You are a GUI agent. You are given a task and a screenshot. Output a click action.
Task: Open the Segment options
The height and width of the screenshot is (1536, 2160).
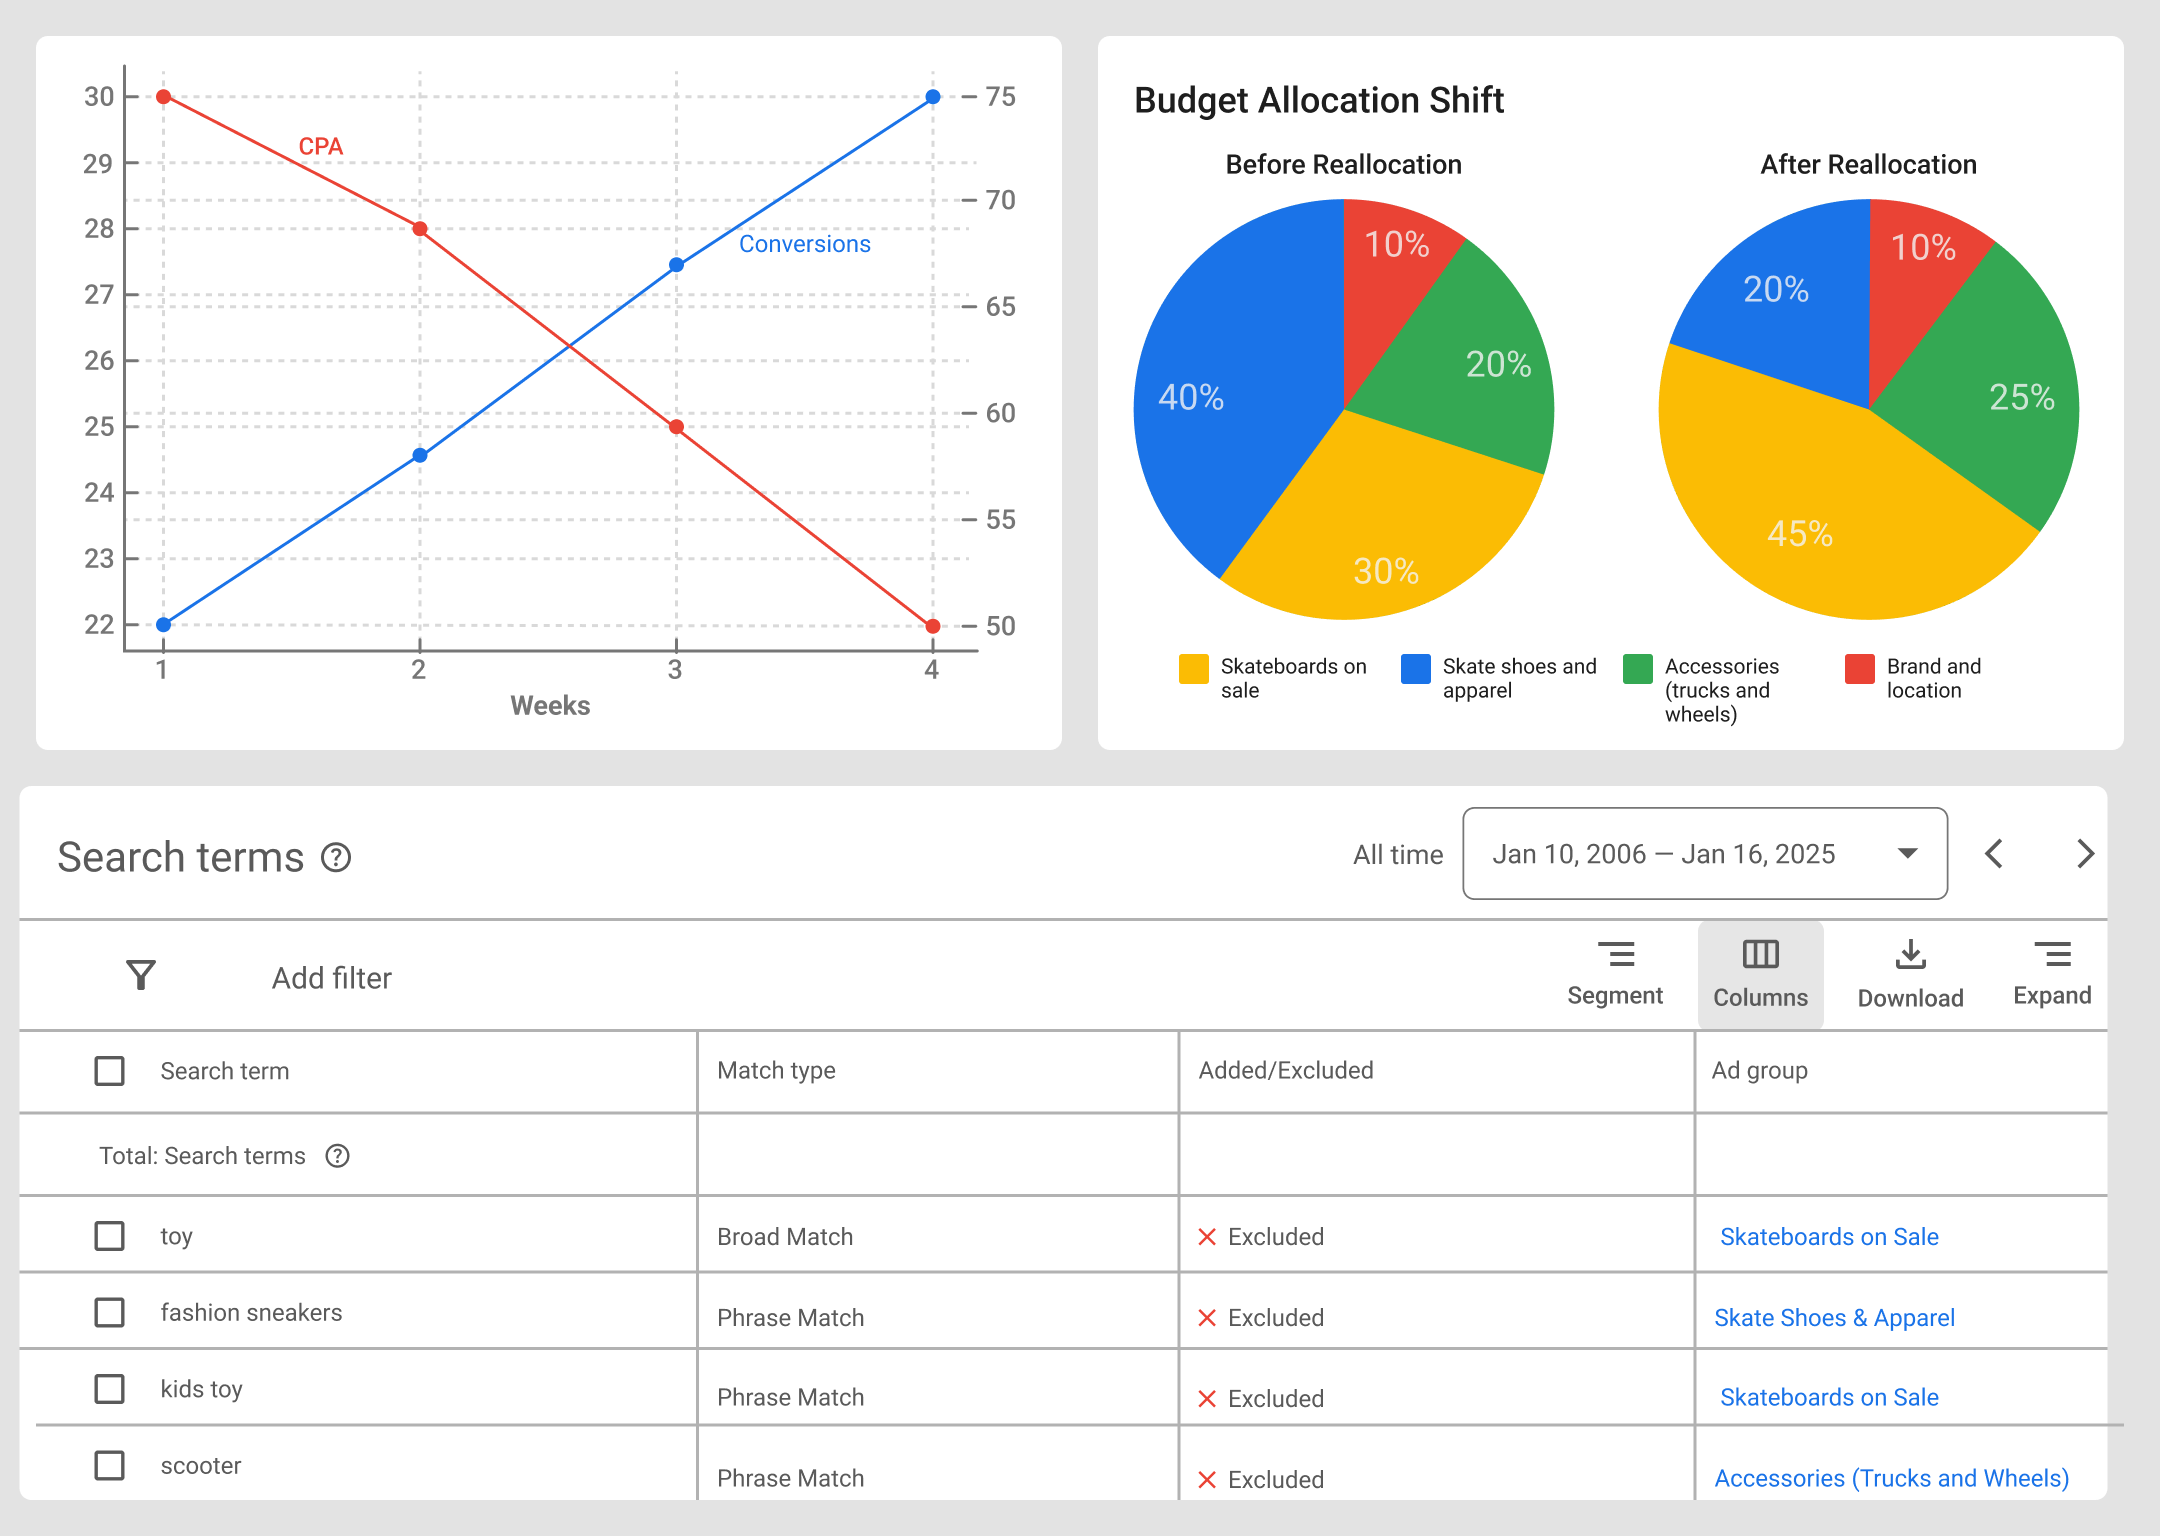pyautogui.click(x=1616, y=974)
